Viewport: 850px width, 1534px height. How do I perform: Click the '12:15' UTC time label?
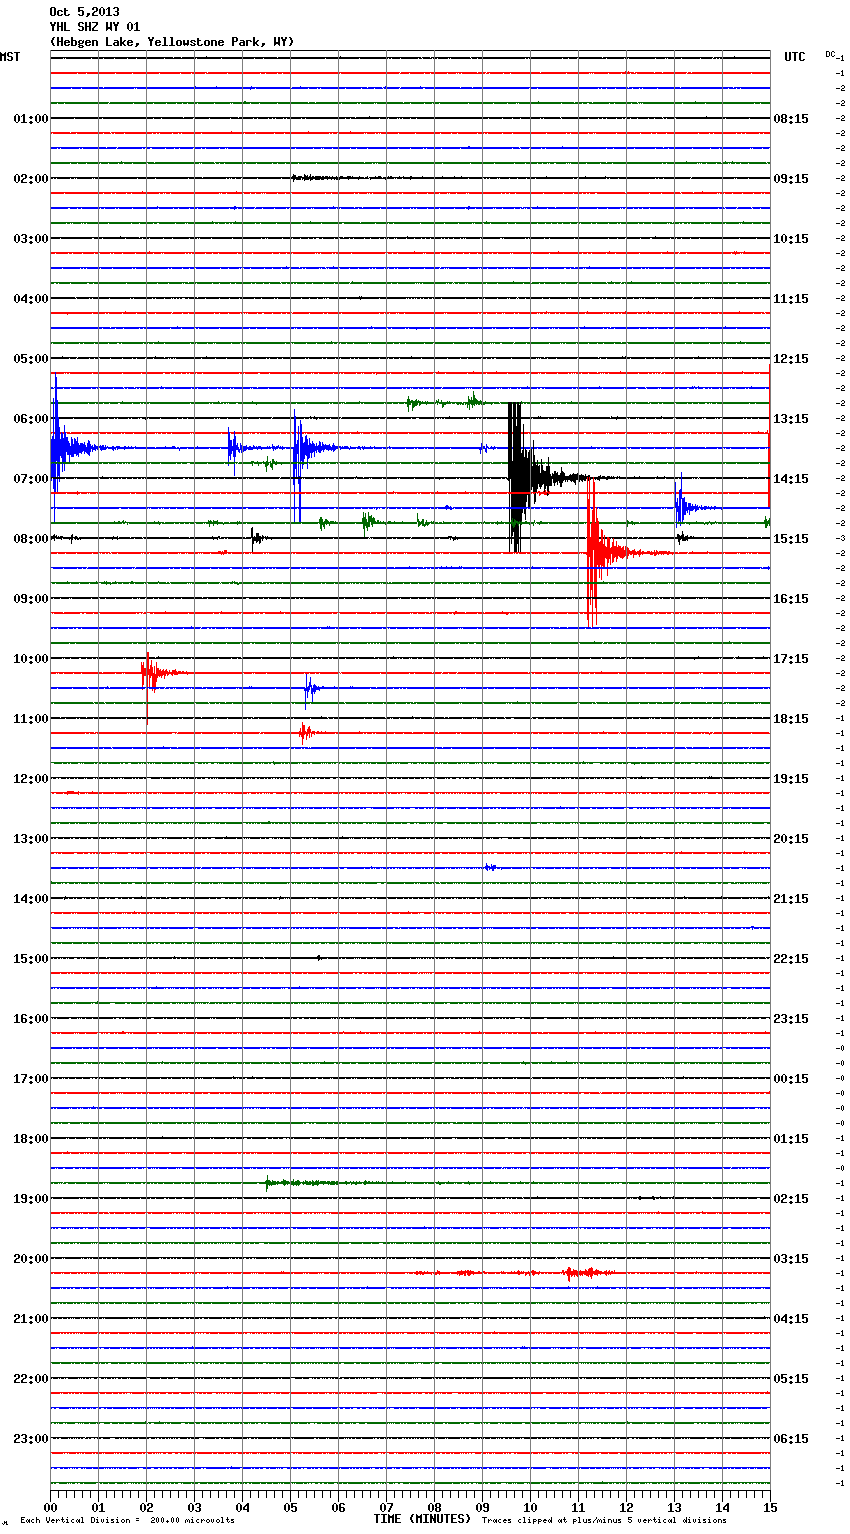791,359
